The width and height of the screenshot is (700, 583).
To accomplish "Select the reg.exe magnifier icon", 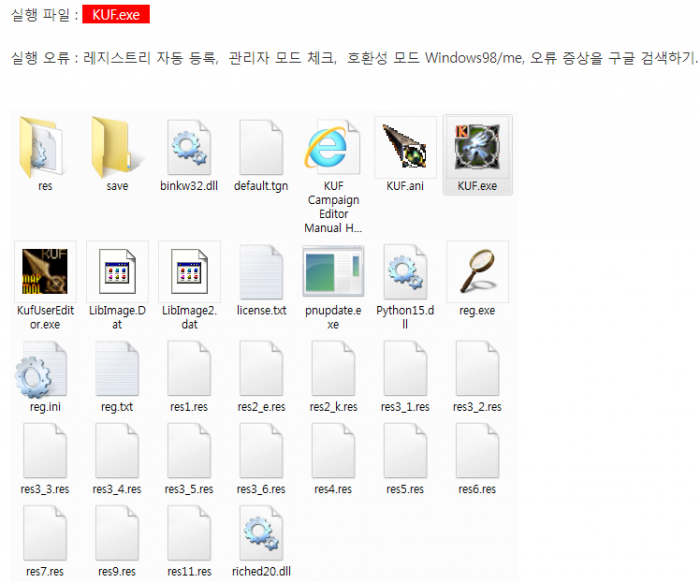I will [x=477, y=271].
